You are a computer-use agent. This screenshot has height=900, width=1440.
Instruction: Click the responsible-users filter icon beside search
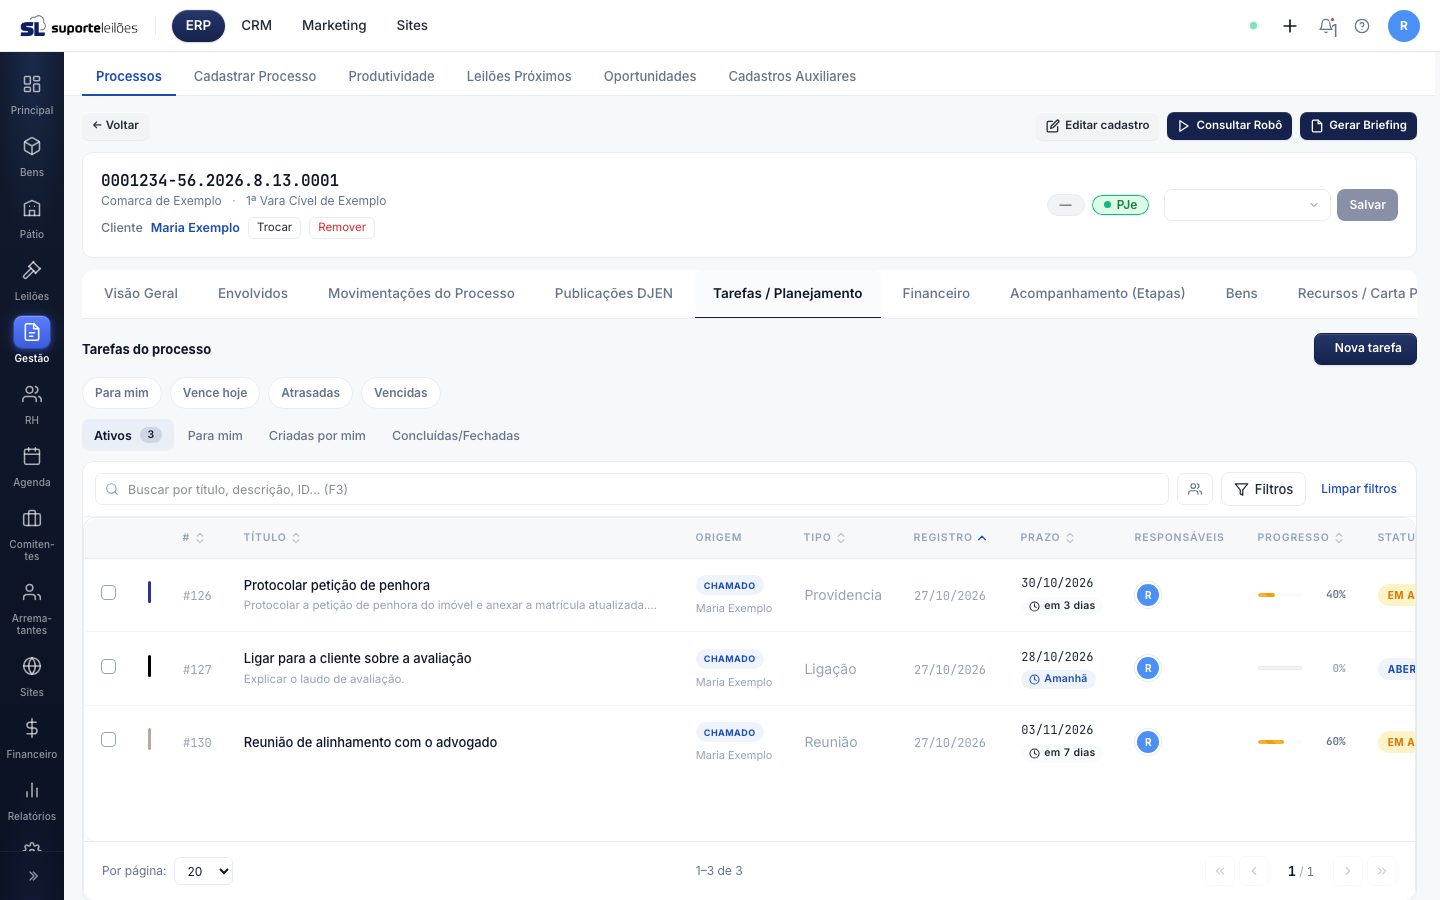point(1195,489)
